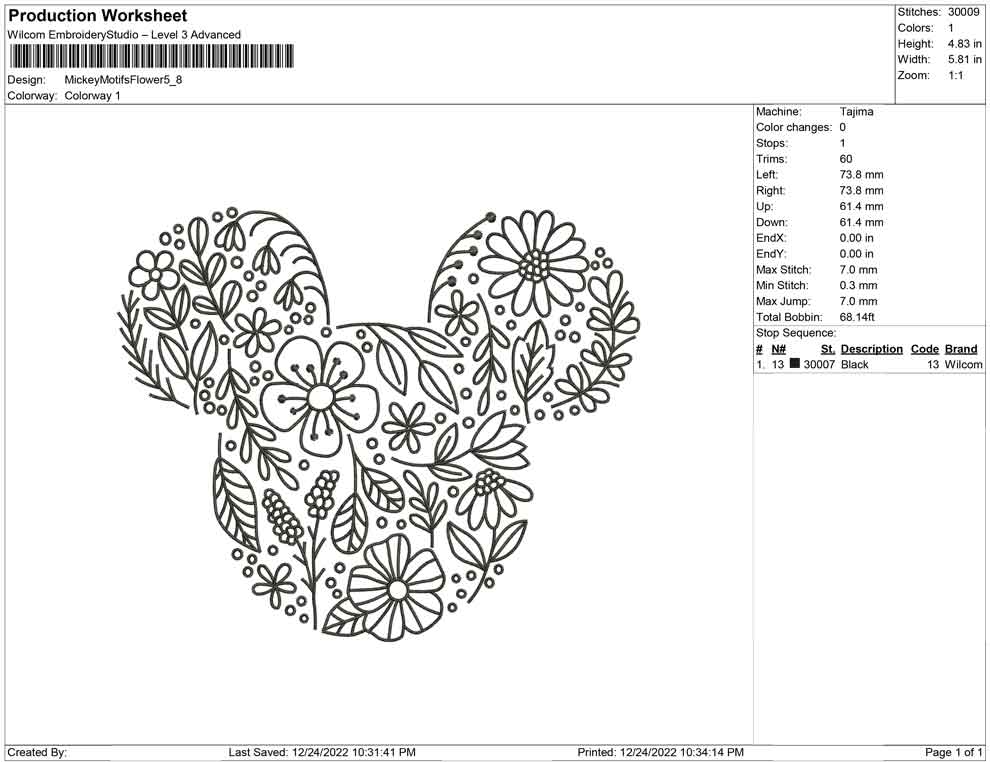This screenshot has width=990, height=762.
Task: Select the design name MickeyMotifsFlower5_8
Action: 123,80
